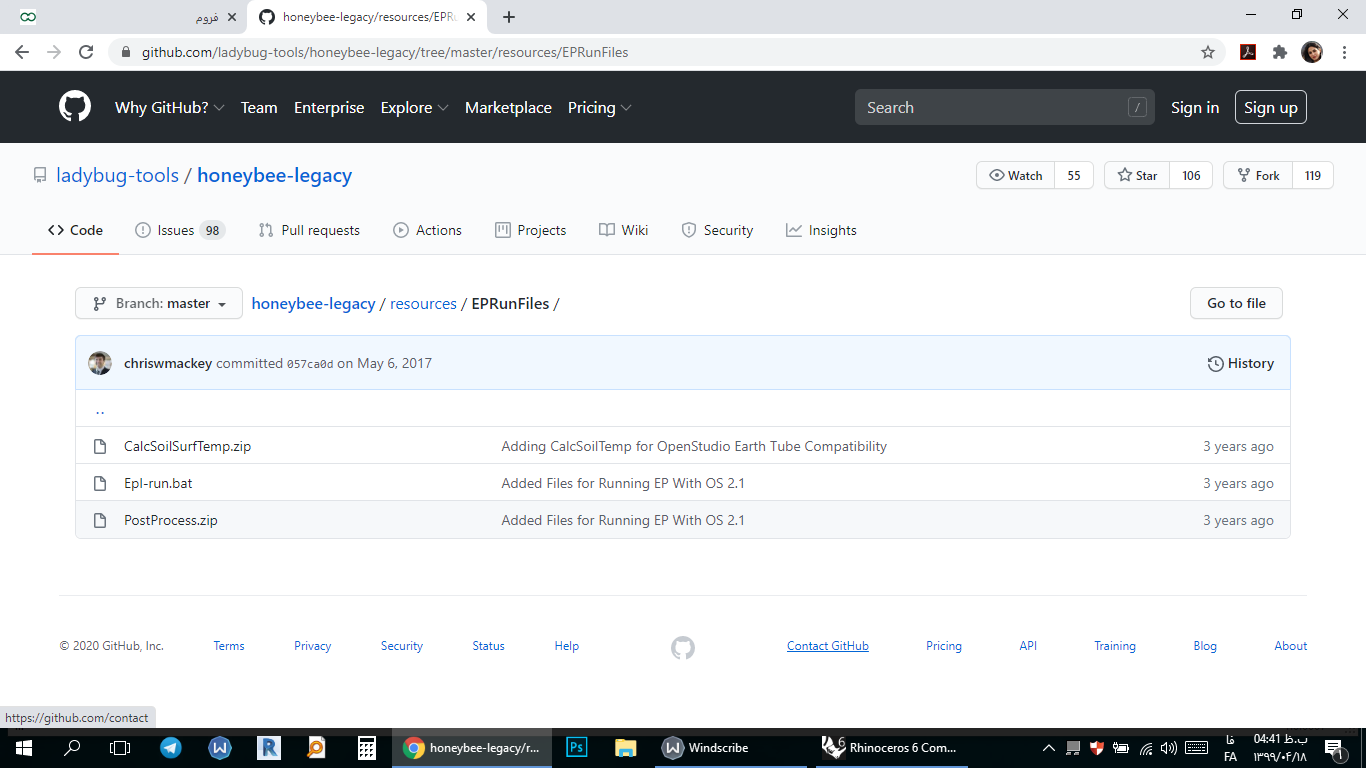The image size is (1366, 768).
Task: Click the GitHub octocat logo in header
Action: (x=75, y=107)
